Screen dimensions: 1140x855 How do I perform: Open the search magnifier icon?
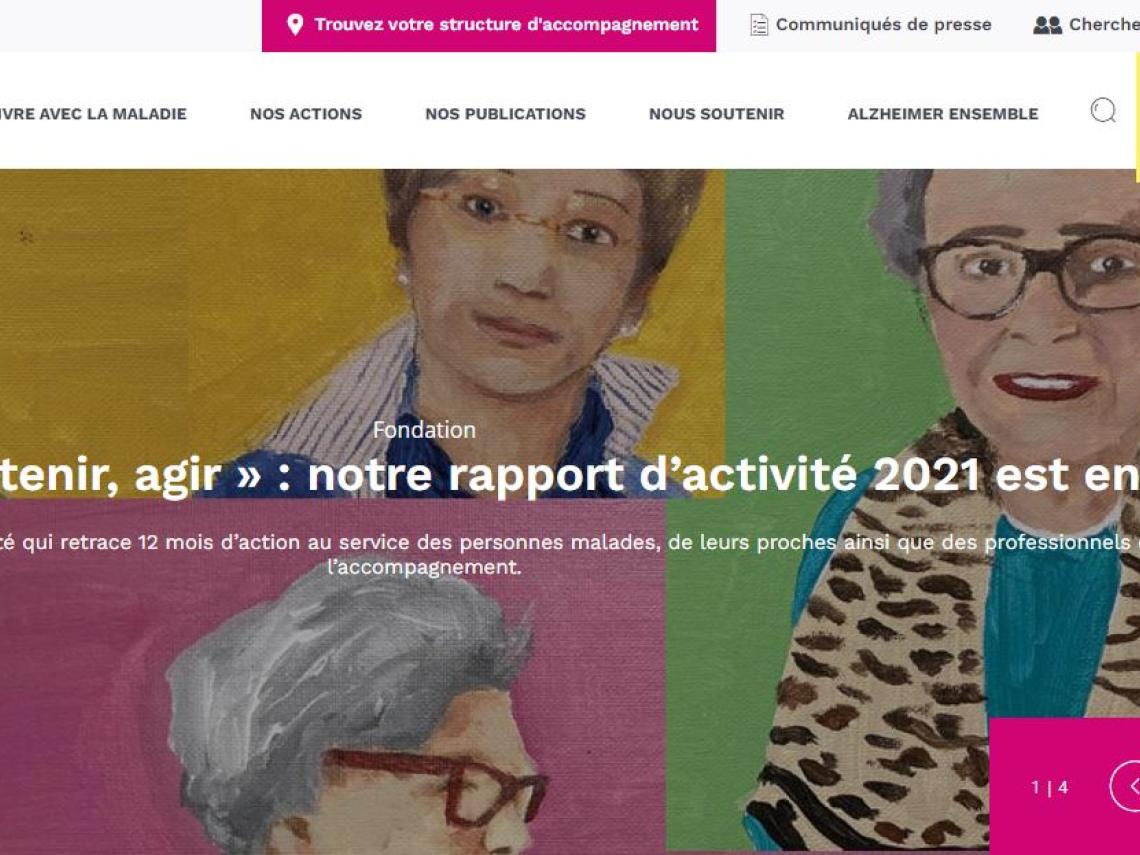coord(1103,111)
